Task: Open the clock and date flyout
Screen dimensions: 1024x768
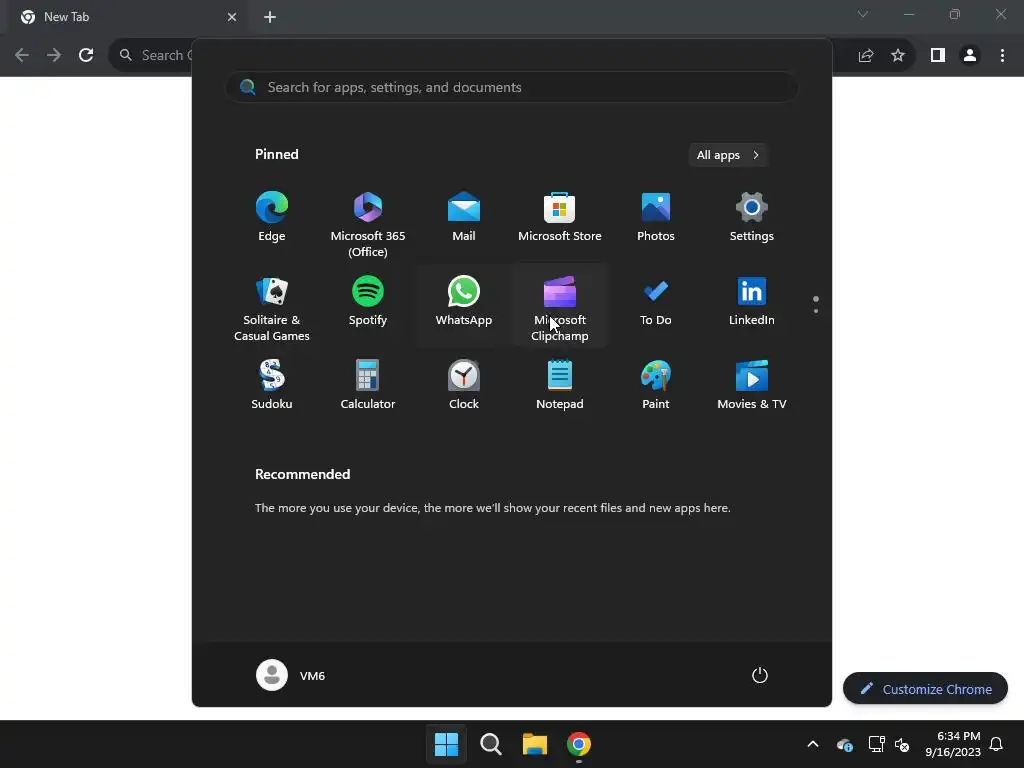Action: click(952, 744)
